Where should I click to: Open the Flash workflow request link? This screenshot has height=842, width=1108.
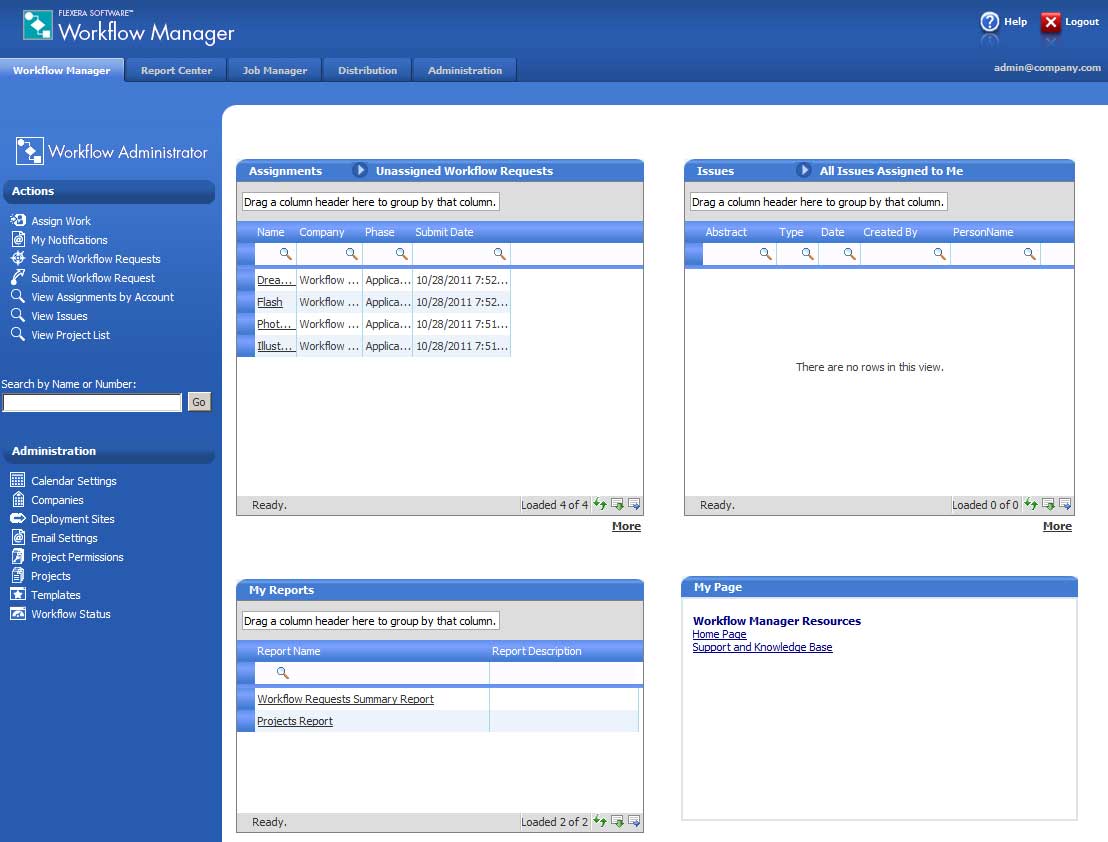click(270, 302)
